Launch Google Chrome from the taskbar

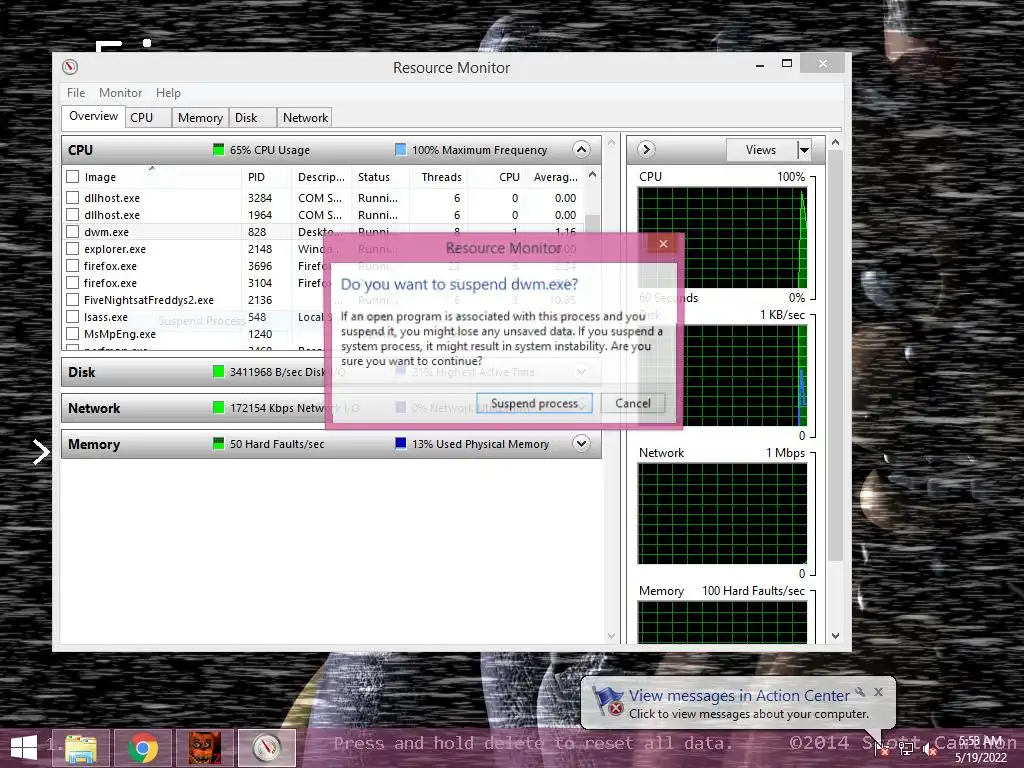143,748
